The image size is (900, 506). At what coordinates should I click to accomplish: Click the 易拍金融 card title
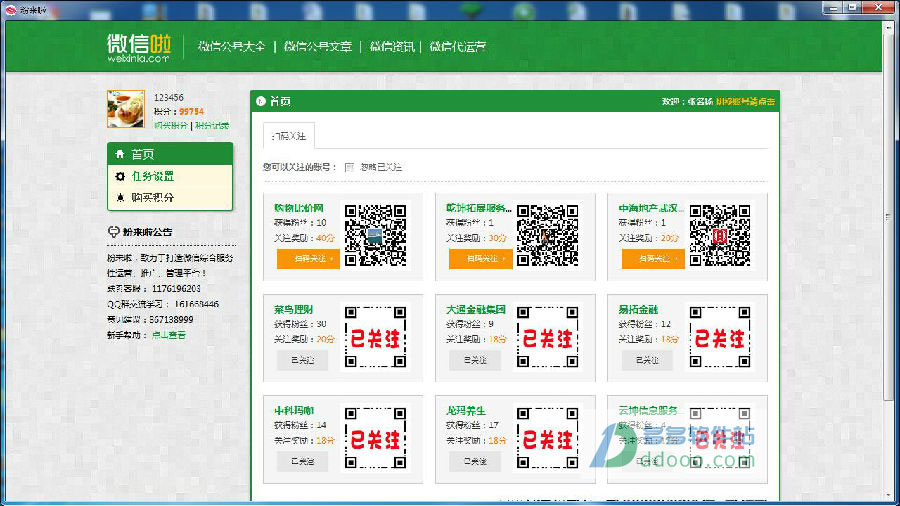pos(638,309)
